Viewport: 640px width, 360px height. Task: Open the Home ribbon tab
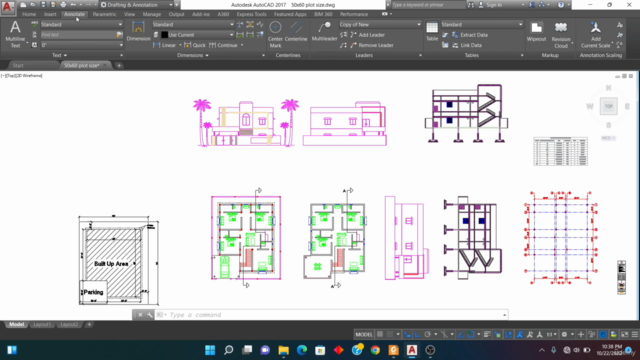pos(29,14)
